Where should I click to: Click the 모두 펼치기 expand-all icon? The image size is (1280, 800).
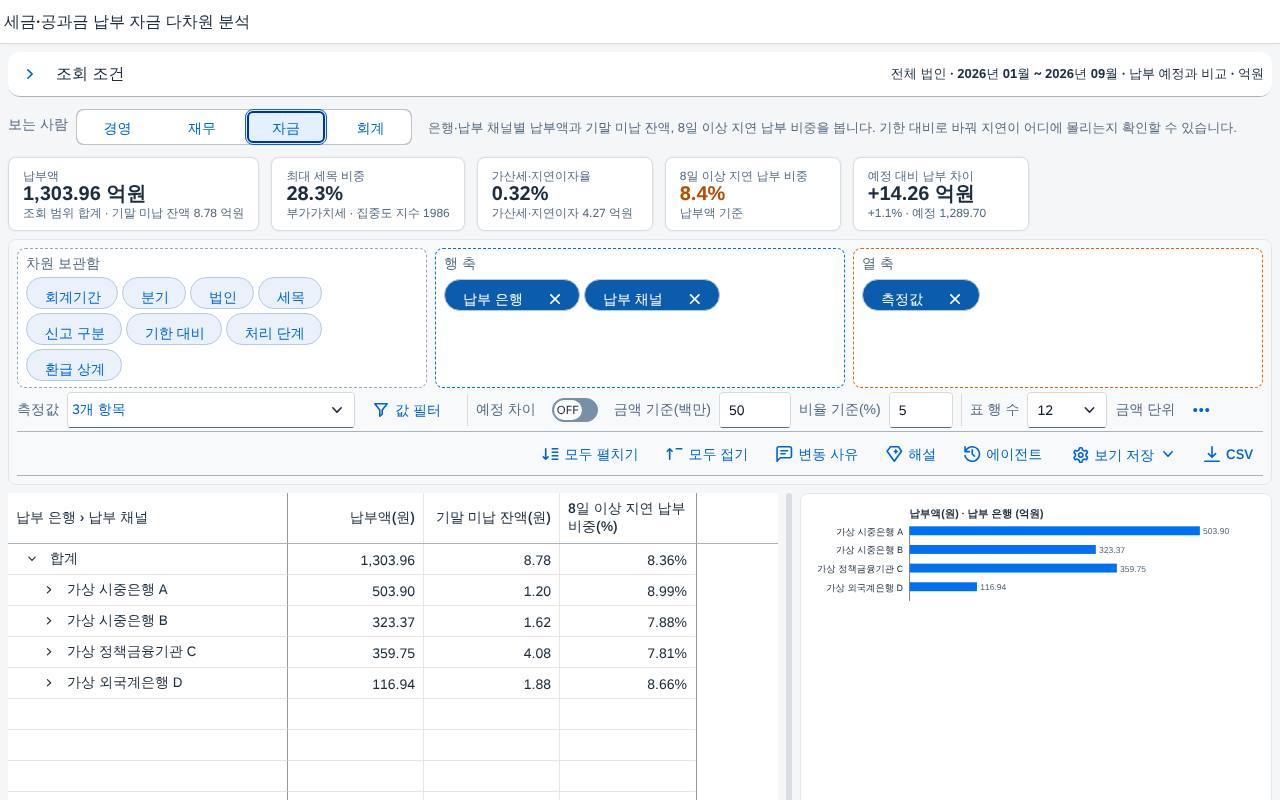click(550, 454)
